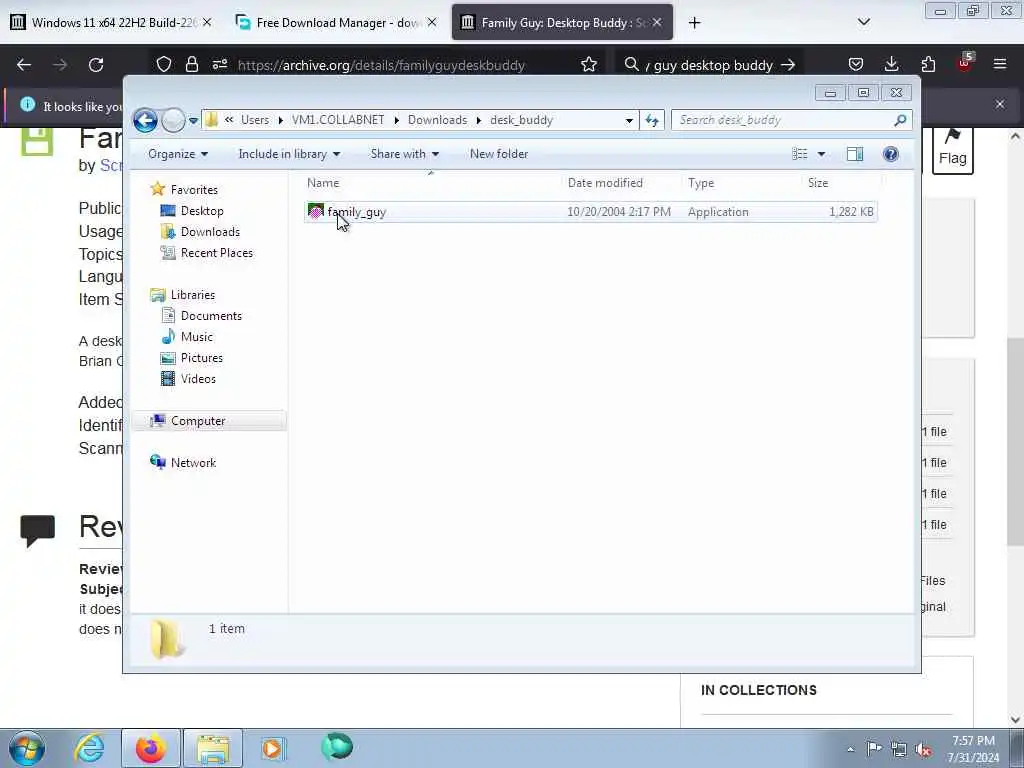
Task: Open the list all tabs dropdown
Action: (x=863, y=22)
